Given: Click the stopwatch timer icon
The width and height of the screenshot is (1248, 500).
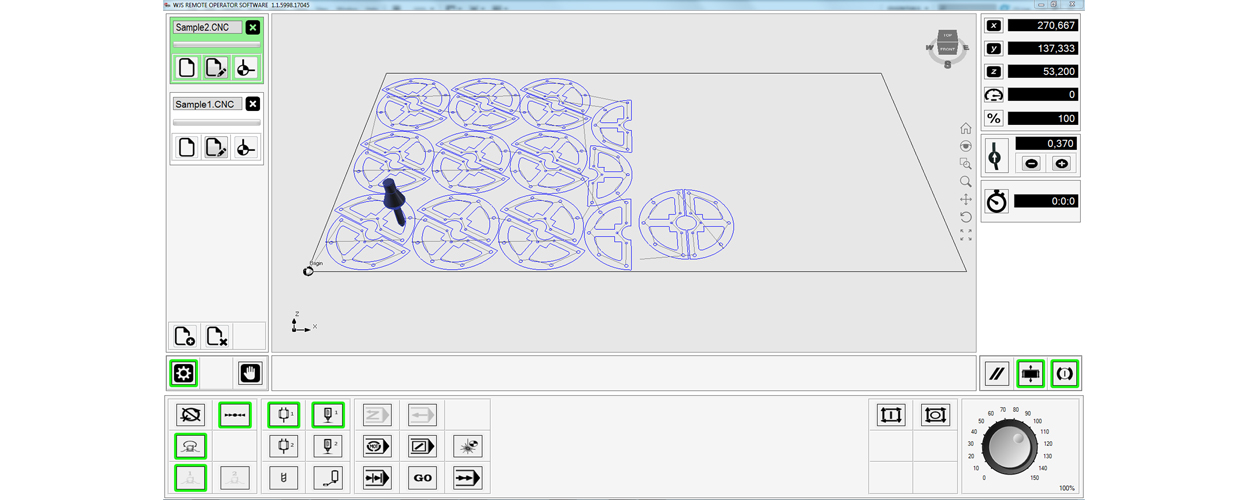Looking at the screenshot, I should pyautogui.click(x=996, y=201).
